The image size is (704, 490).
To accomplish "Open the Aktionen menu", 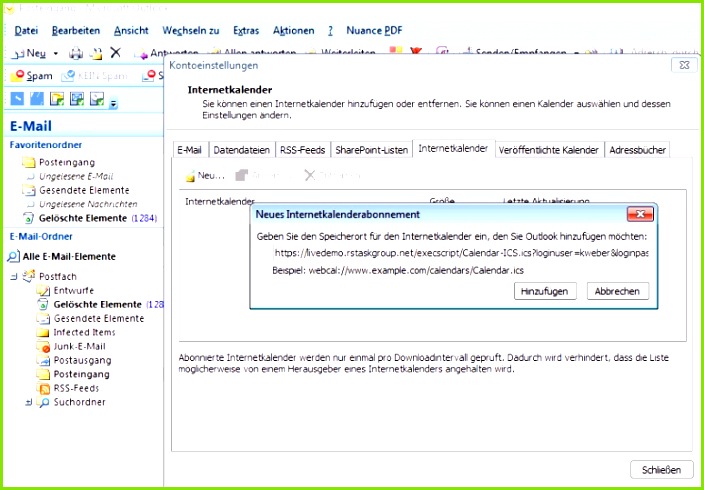I will (294, 31).
